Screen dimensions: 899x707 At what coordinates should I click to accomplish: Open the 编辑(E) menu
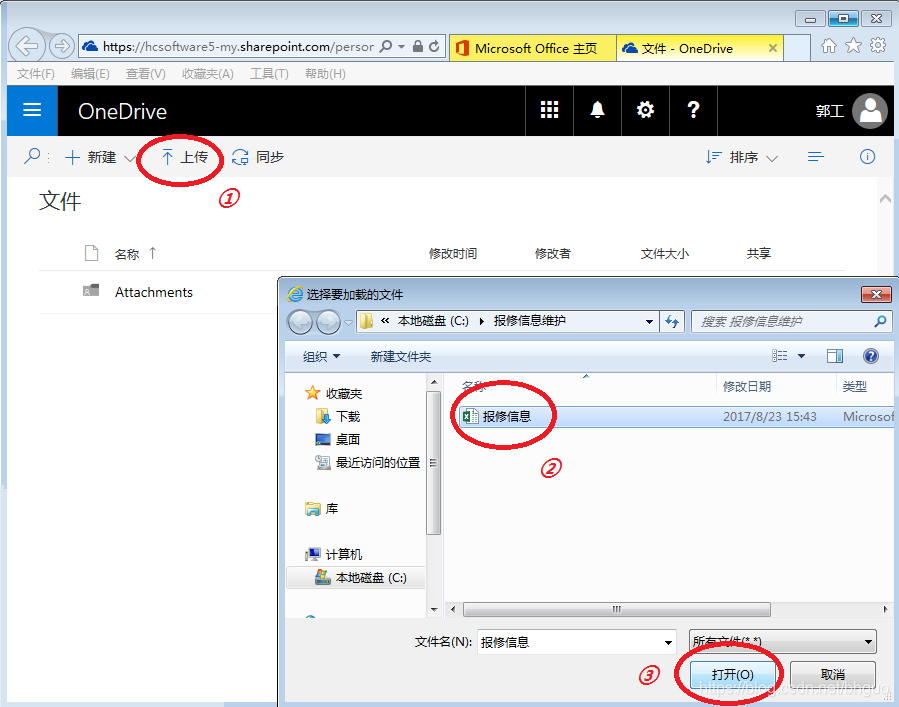coord(90,73)
